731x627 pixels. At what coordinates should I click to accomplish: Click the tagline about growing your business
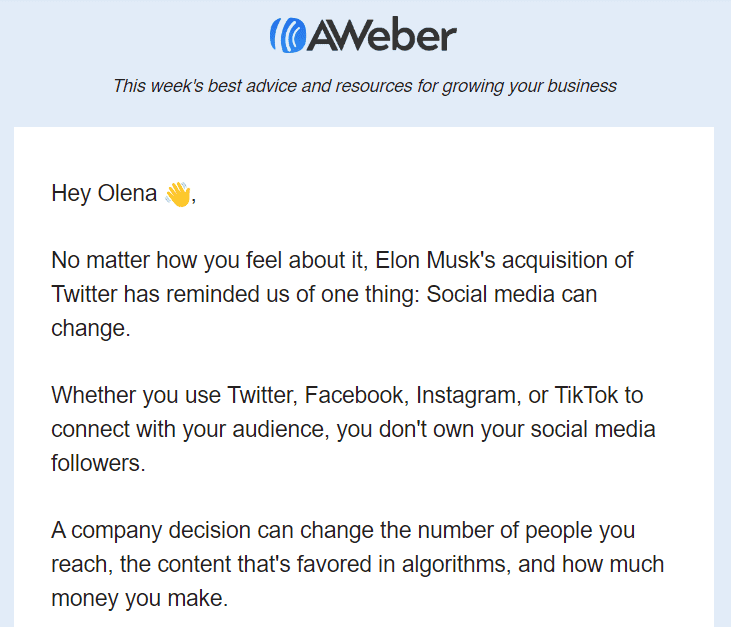pyautogui.click(x=365, y=86)
